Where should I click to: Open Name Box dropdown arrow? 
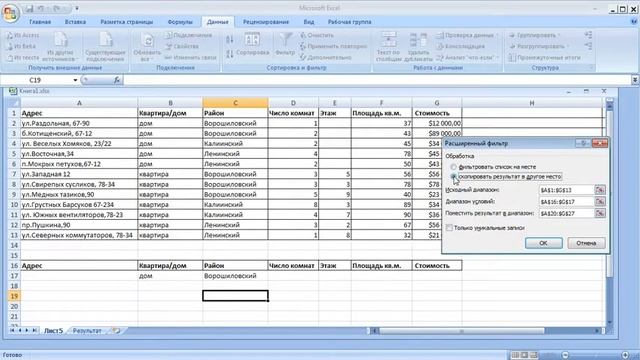[75, 80]
